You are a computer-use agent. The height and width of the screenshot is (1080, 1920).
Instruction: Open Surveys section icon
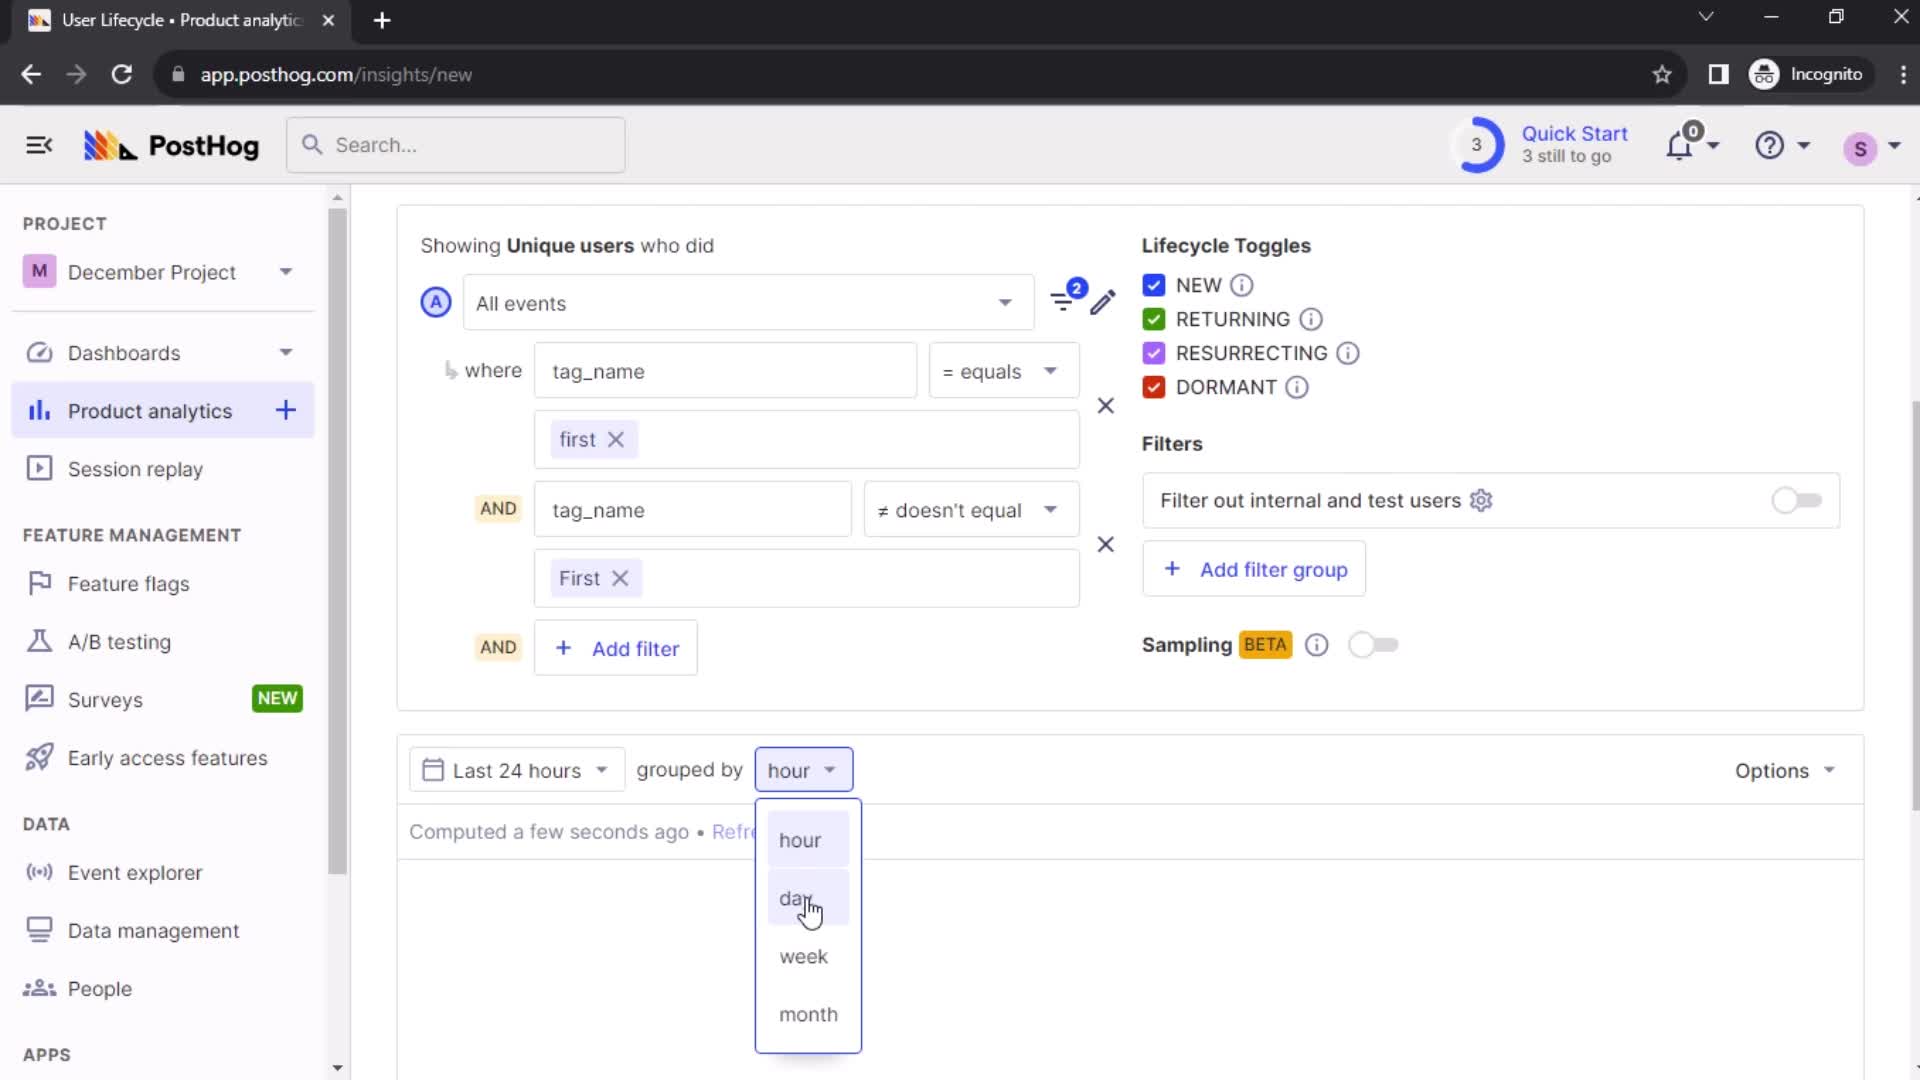coord(40,699)
